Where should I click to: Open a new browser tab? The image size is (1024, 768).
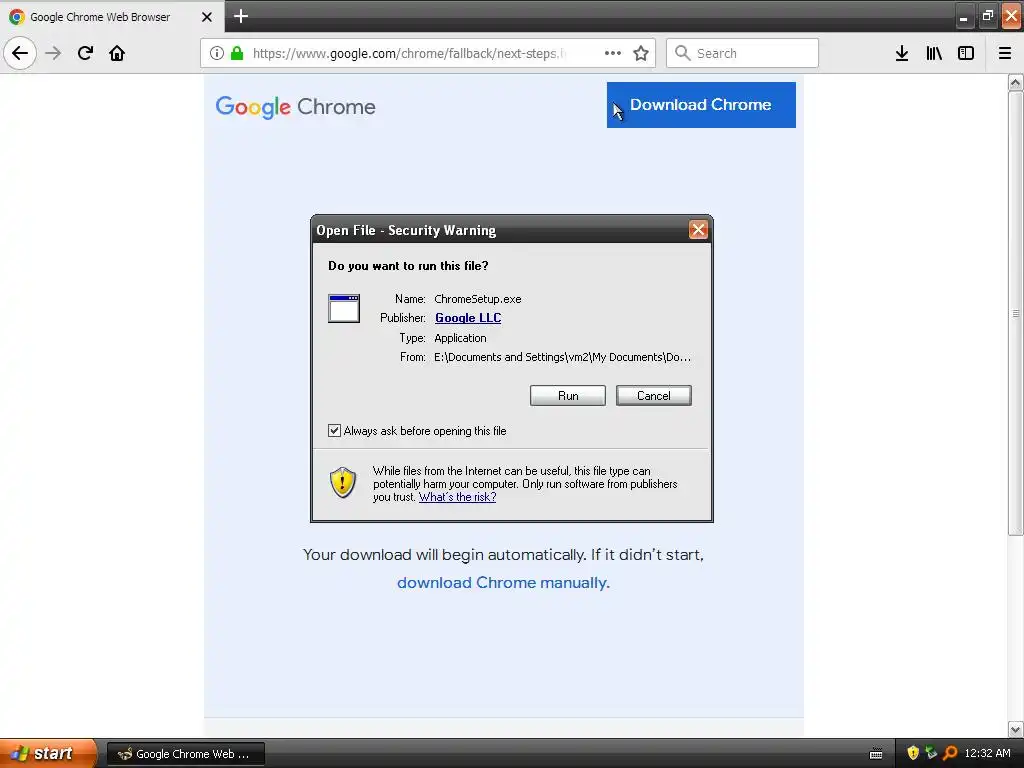click(x=241, y=16)
